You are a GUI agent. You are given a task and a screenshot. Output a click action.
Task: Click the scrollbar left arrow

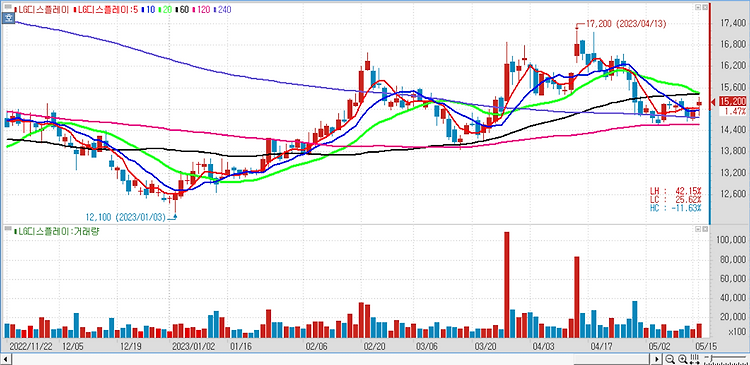click(6, 359)
